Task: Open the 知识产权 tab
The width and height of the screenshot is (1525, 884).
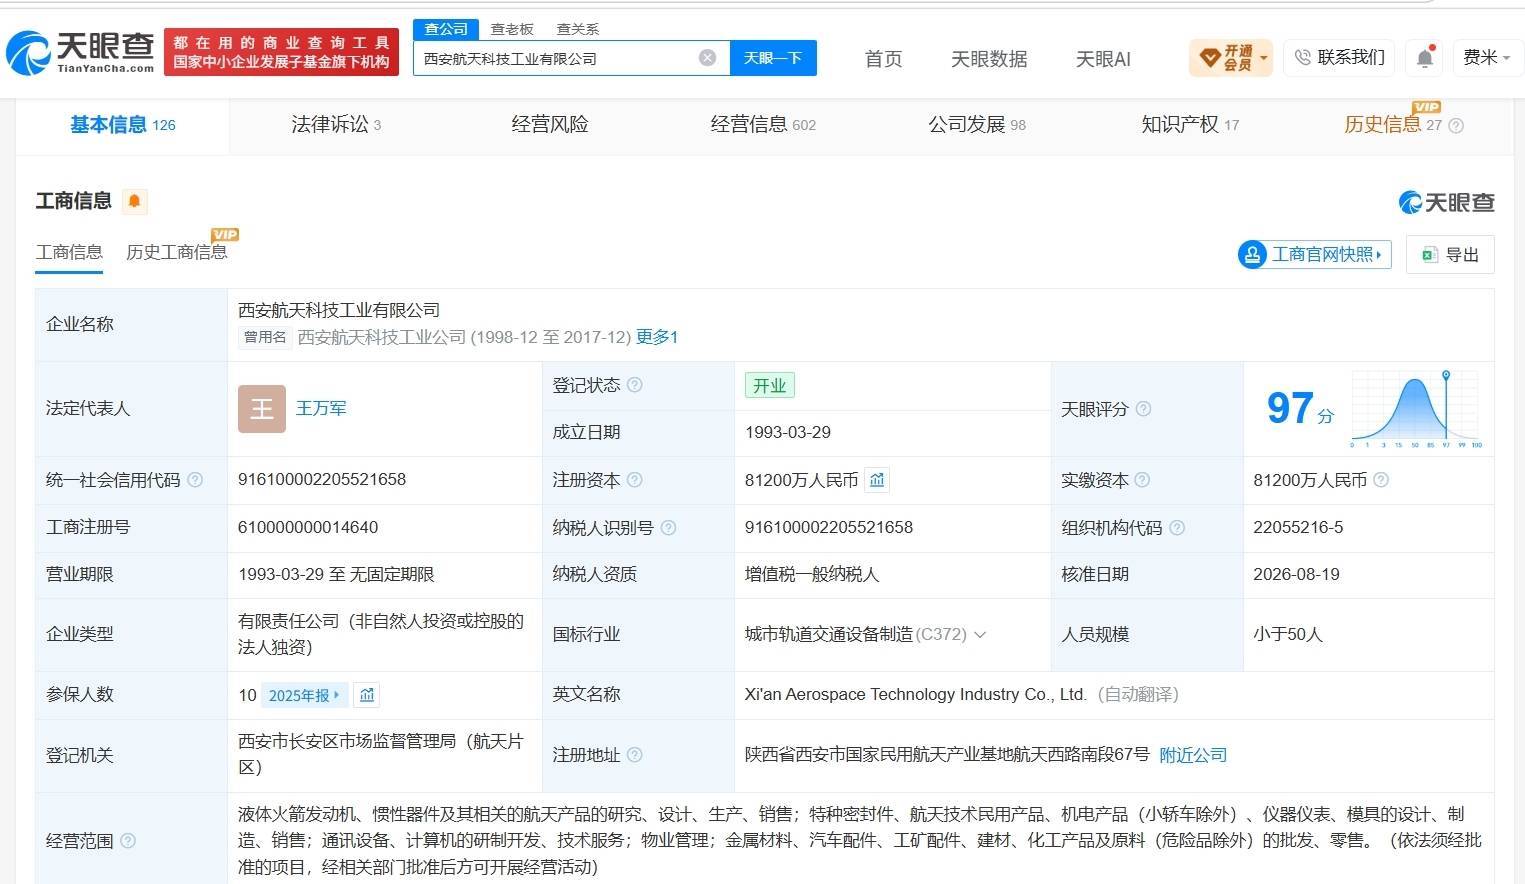Action: (1190, 125)
